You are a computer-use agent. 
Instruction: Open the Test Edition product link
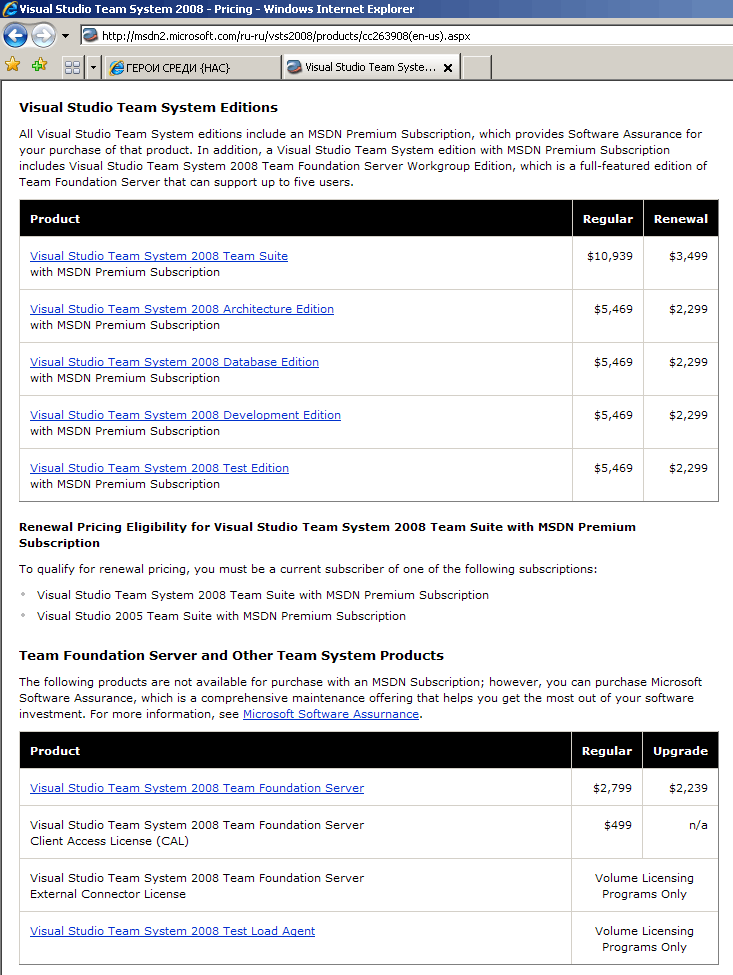159,468
